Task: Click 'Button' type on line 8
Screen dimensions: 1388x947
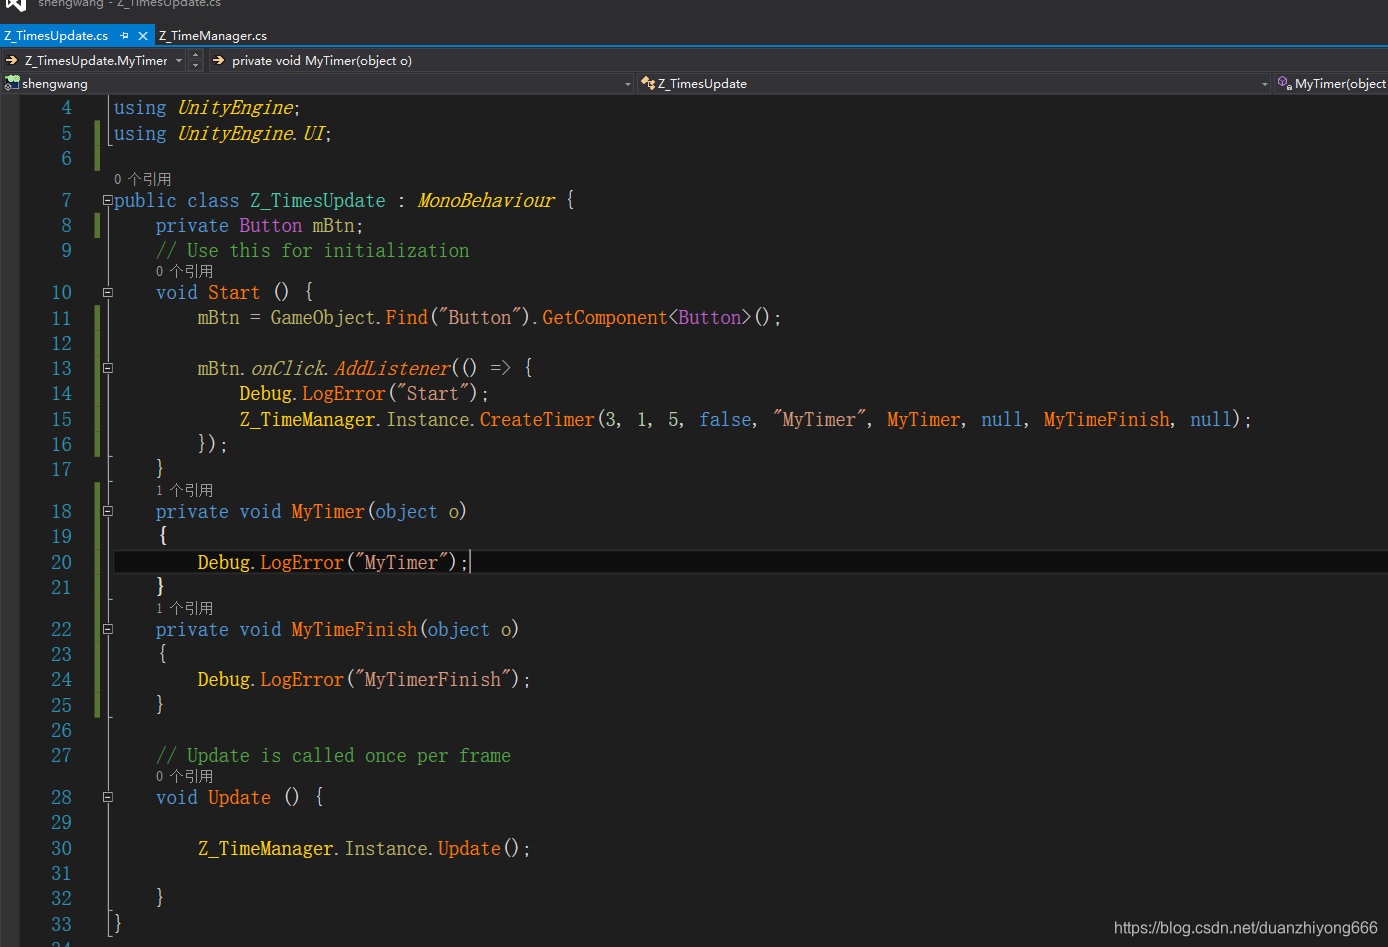Action: pyautogui.click(x=270, y=225)
